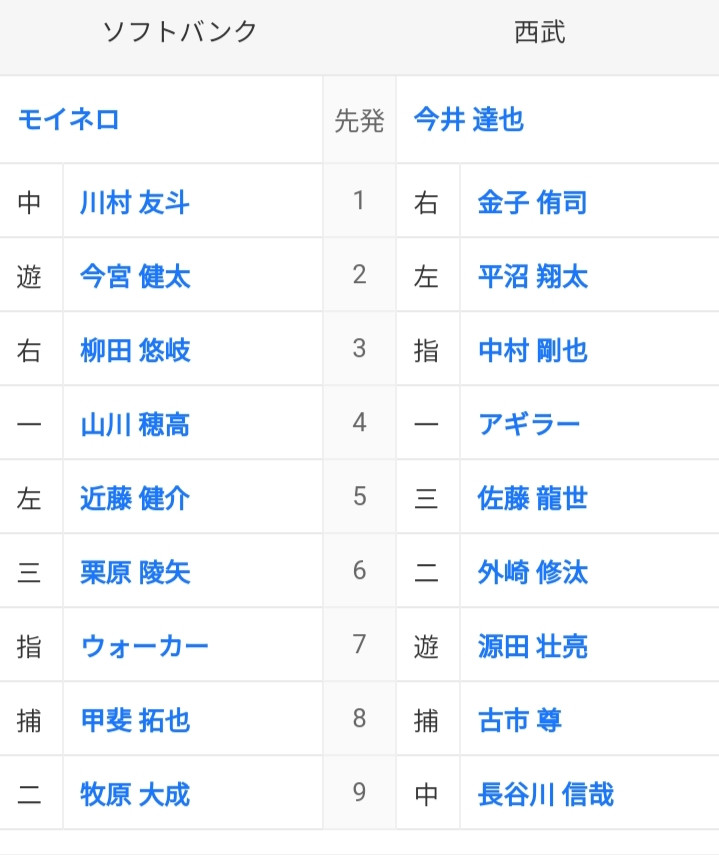Click catcher 甲斐 拓也's name
The width and height of the screenshot is (719, 855).
(135, 720)
